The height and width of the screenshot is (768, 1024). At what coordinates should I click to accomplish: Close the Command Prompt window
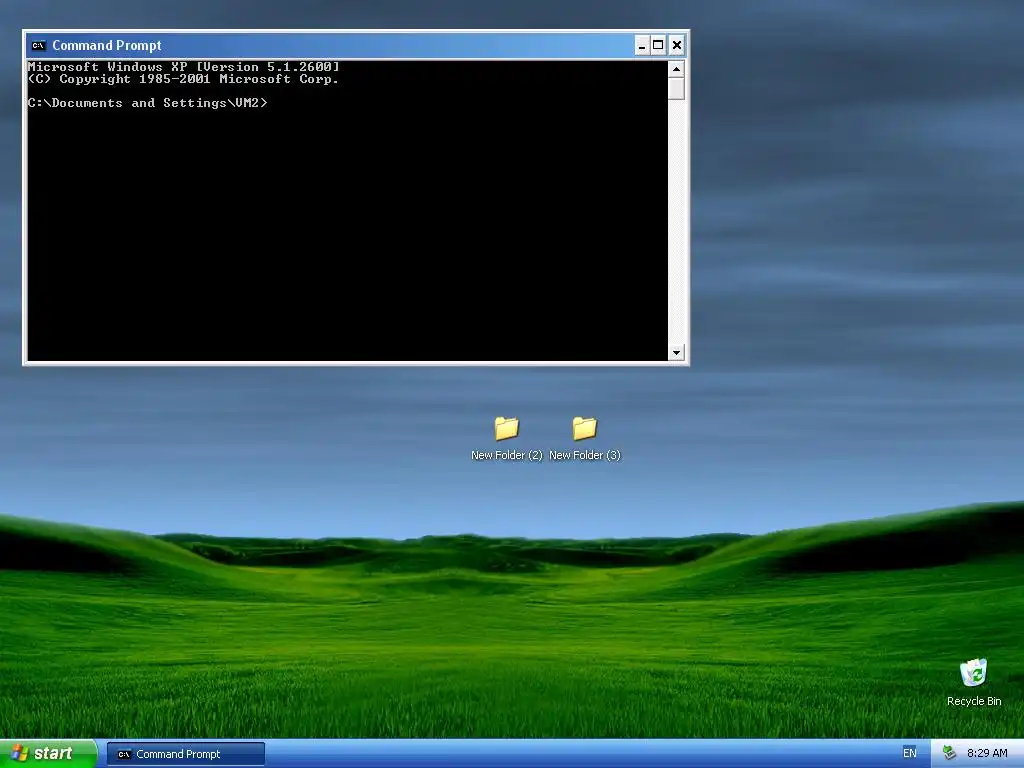pos(677,45)
